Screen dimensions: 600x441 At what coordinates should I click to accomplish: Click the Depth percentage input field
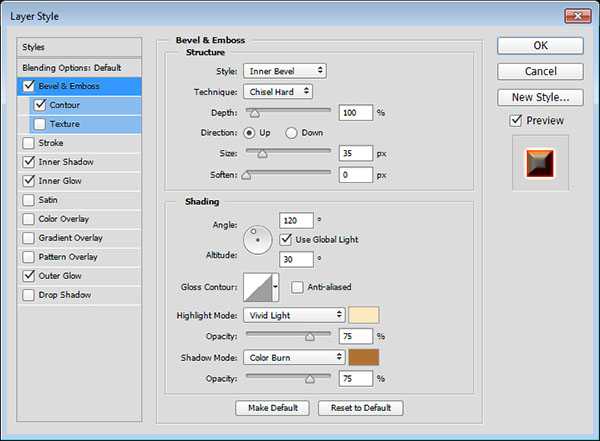[x=355, y=113]
